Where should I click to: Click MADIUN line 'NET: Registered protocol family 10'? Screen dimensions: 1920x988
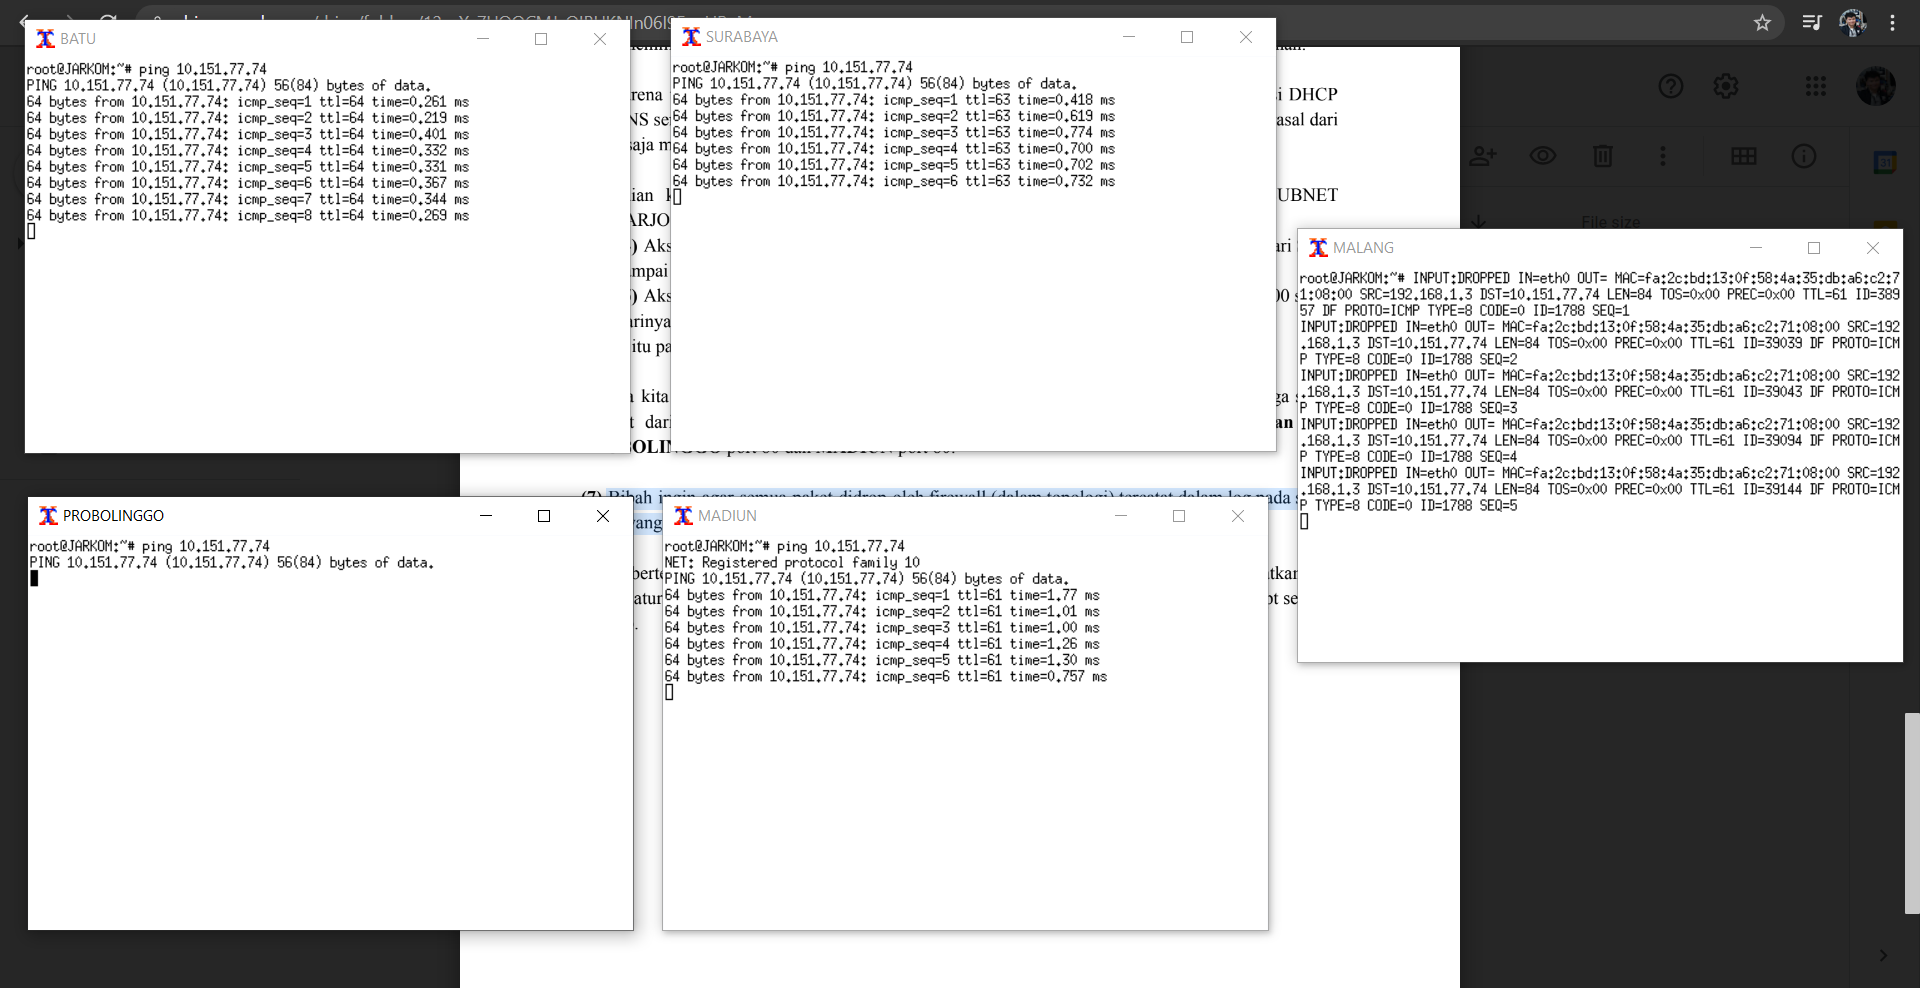click(792, 563)
